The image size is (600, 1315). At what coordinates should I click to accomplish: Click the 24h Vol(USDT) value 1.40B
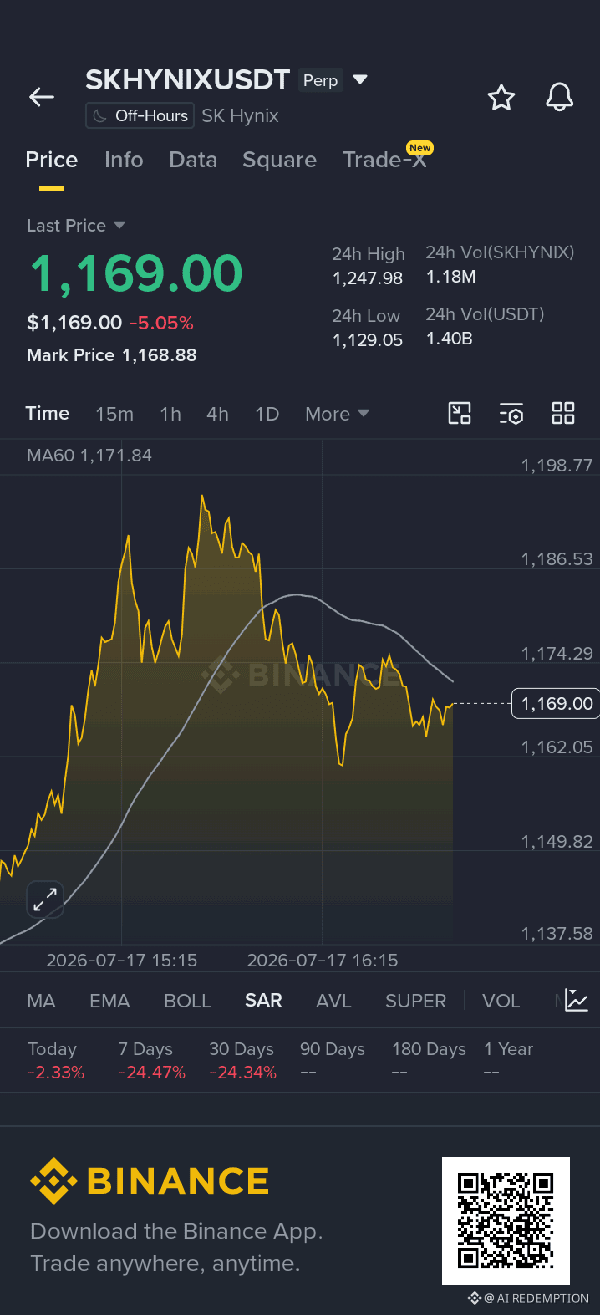449,339
